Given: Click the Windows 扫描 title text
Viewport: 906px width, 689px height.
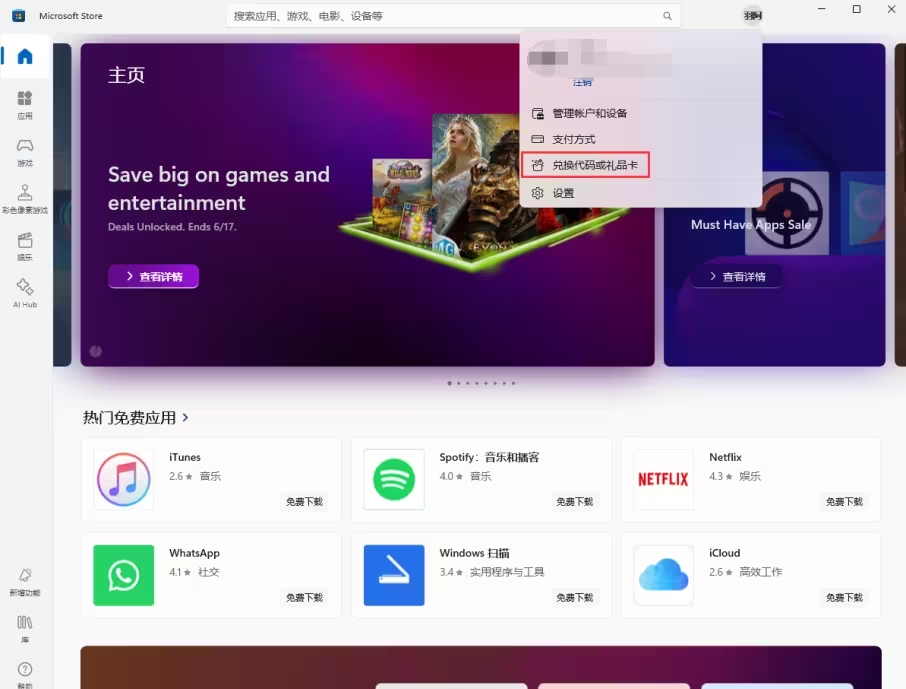Looking at the screenshot, I should [474, 553].
